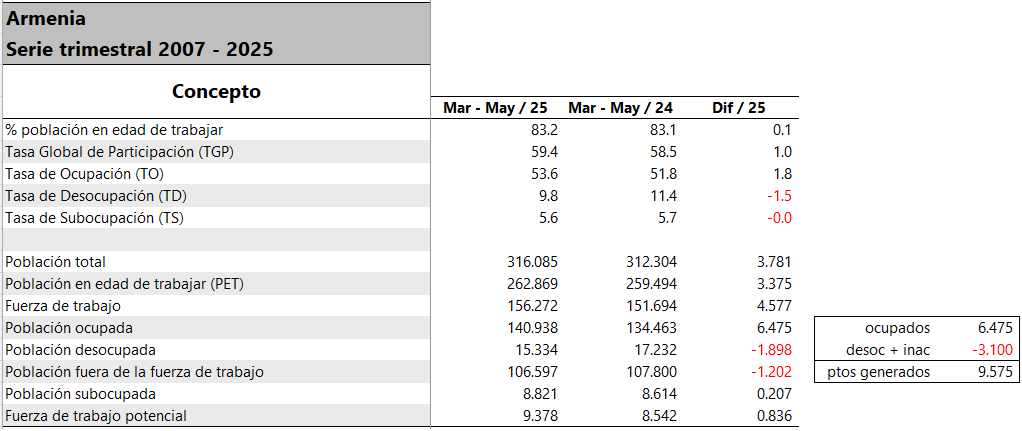
Task: Select the Población fuera de la fuerza de trabajo label
Action: coord(134,372)
